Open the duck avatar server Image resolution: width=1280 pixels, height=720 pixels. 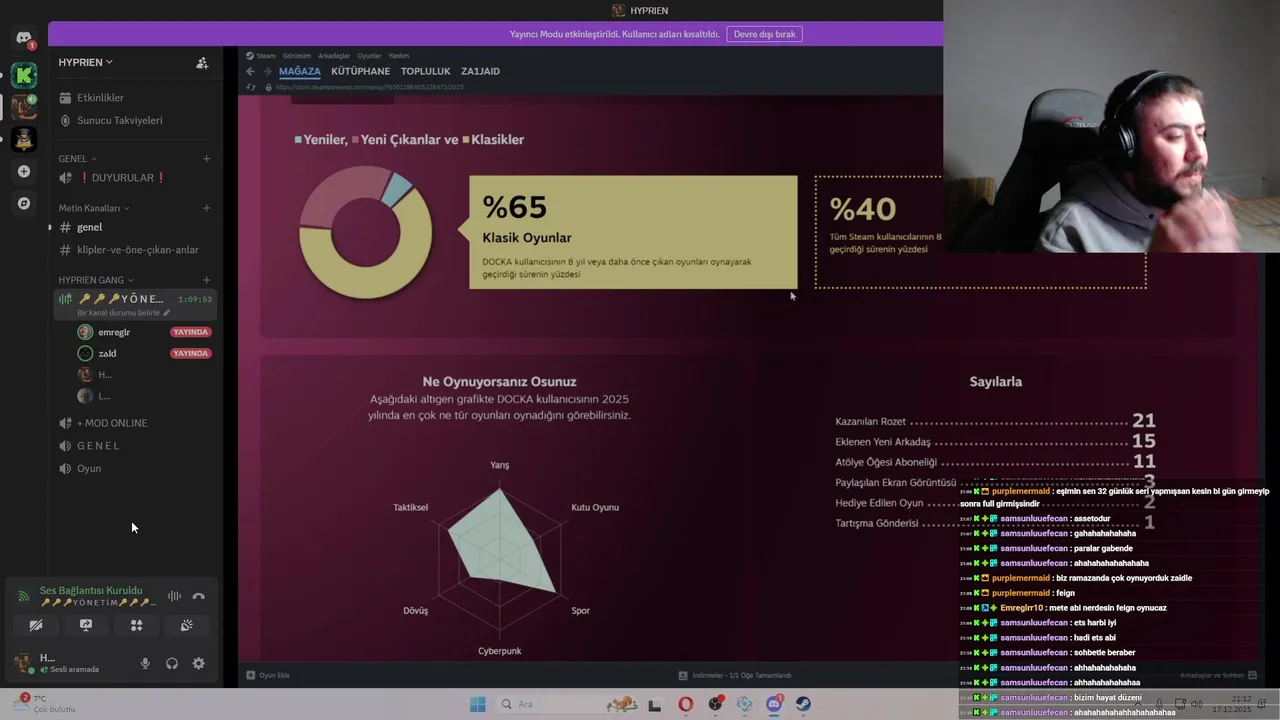(x=24, y=139)
